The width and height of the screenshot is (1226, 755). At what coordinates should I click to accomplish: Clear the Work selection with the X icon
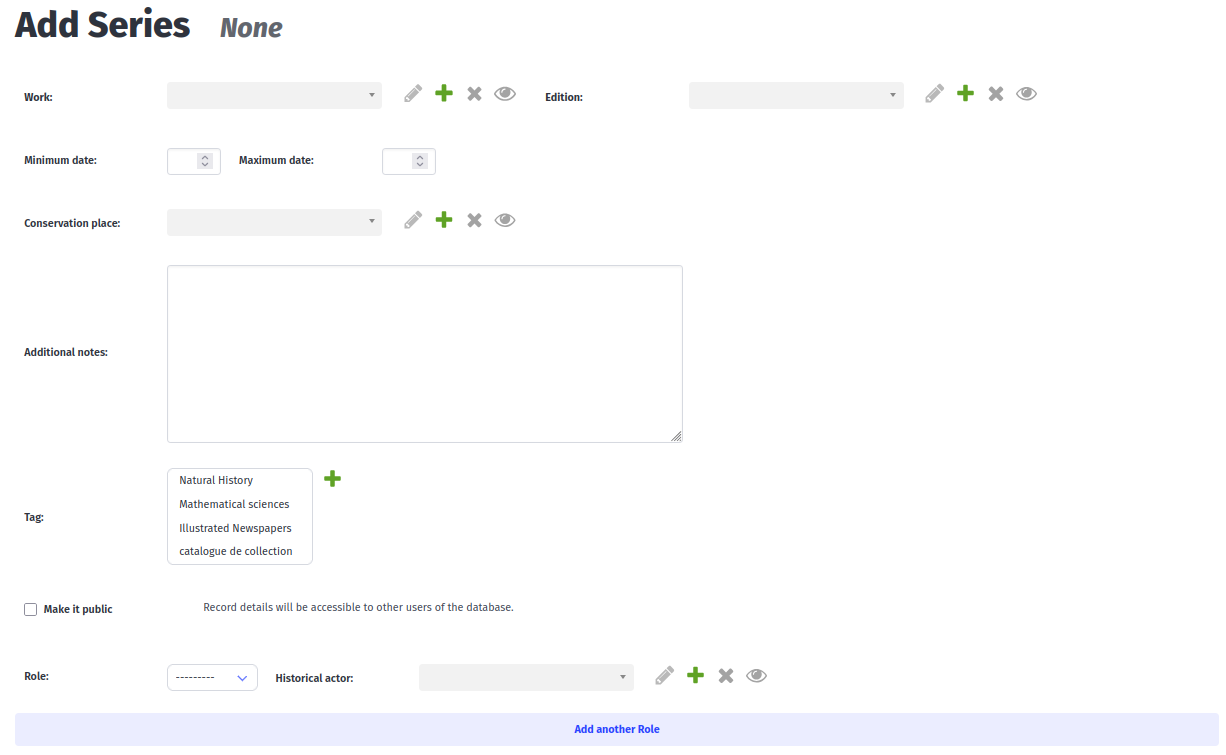pyautogui.click(x=474, y=93)
